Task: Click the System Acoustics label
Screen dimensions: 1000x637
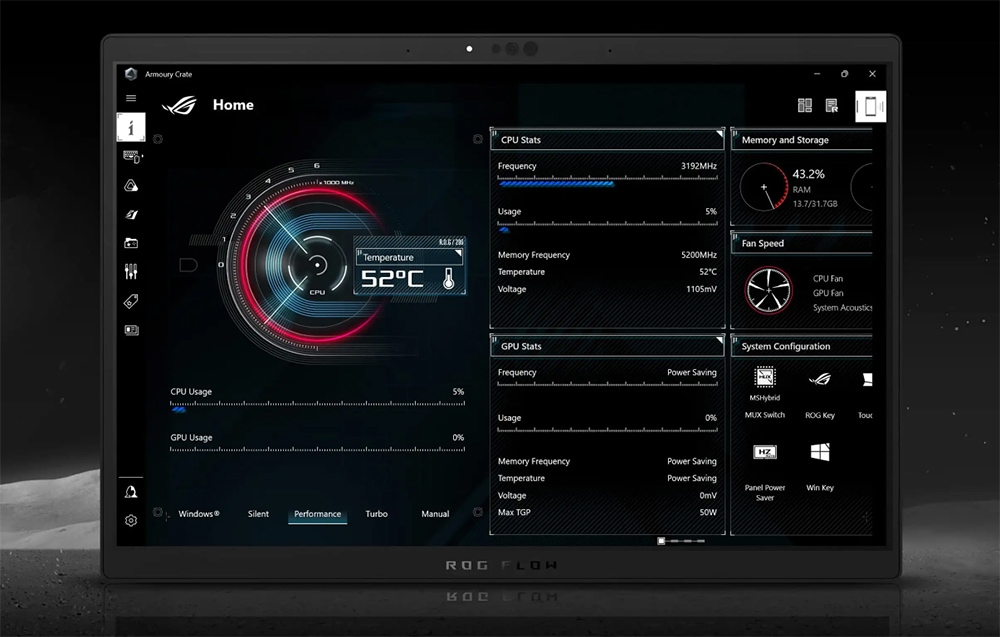Action: 842,307
